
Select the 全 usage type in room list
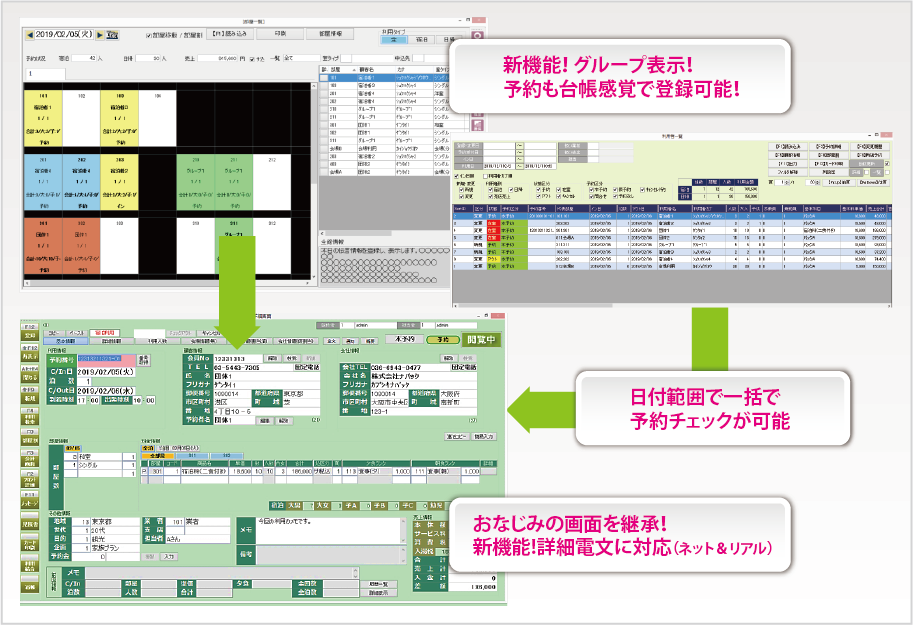(394, 40)
